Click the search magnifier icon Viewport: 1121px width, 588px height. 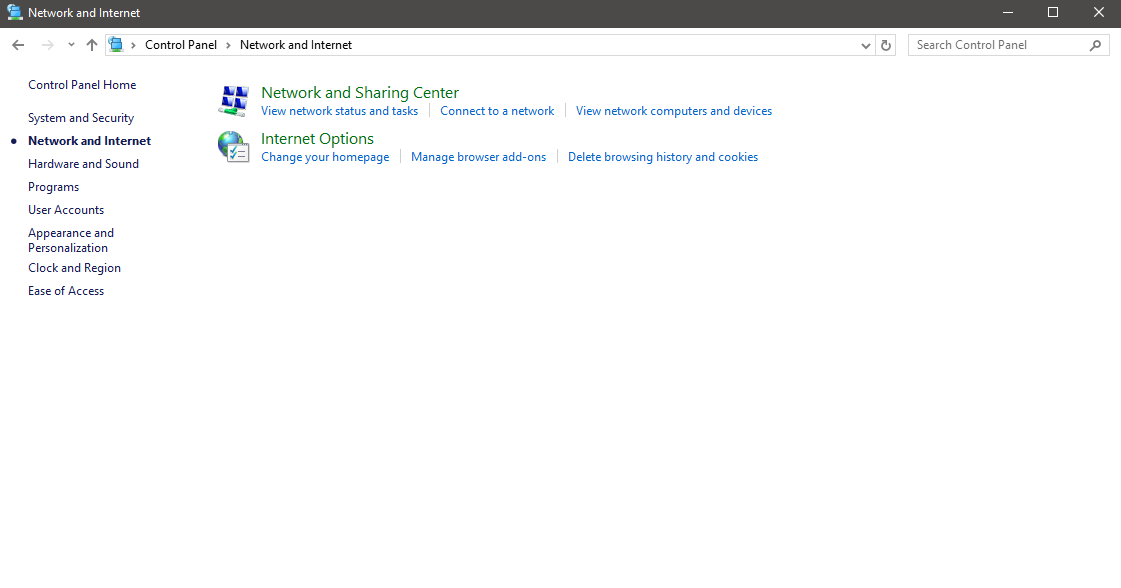[x=1095, y=45]
